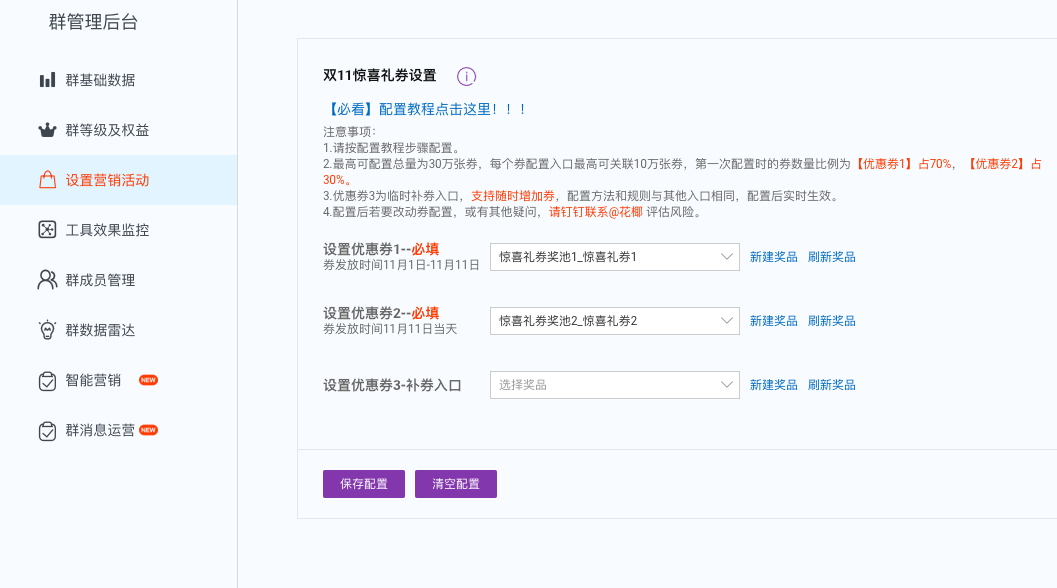Click the 双11惊喜礼券设置 heading

380,76
